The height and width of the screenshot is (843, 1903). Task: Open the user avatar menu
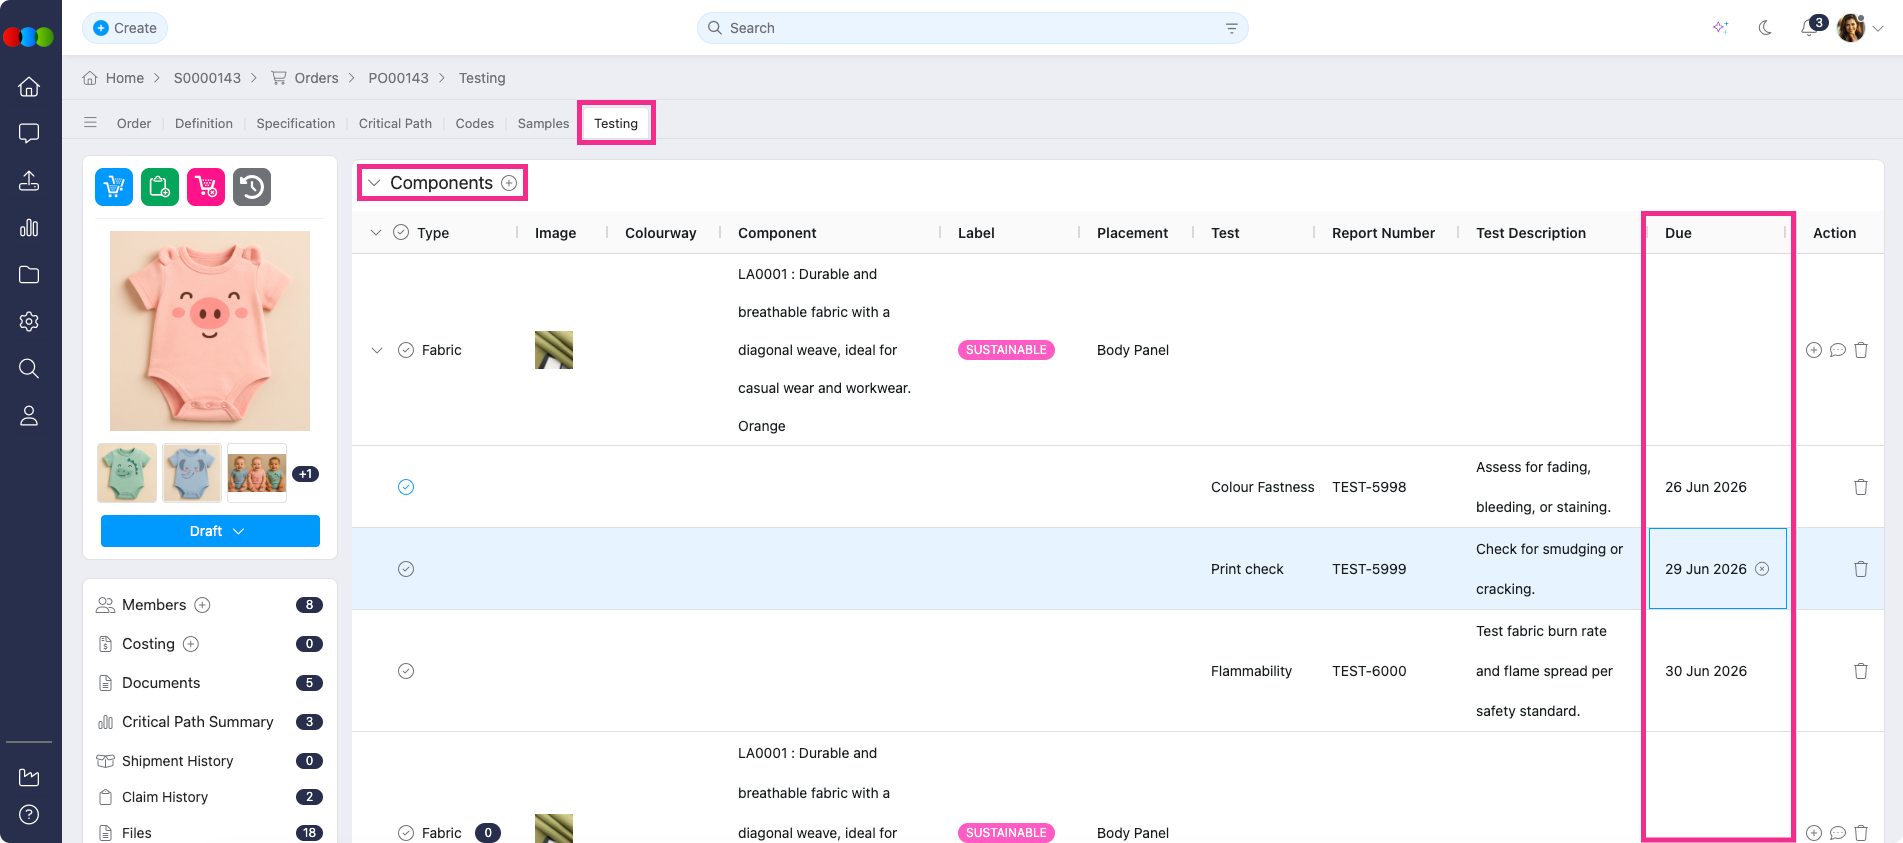(1860, 28)
